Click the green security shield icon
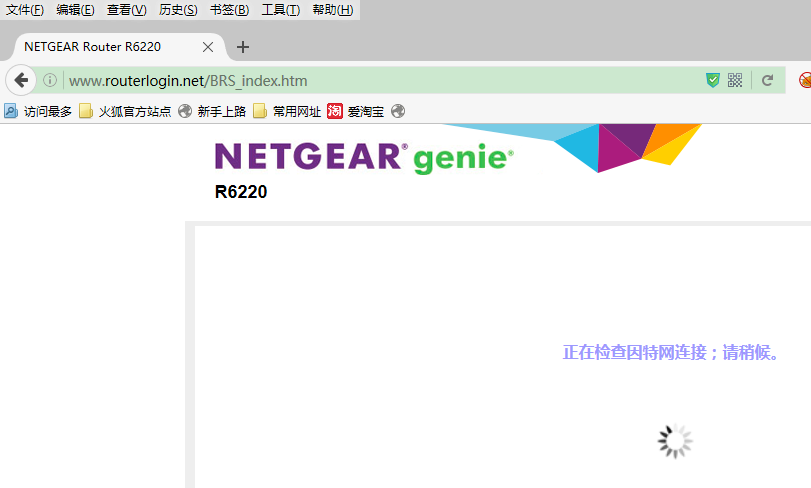The height and width of the screenshot is (488, 811). coord(713,80)
